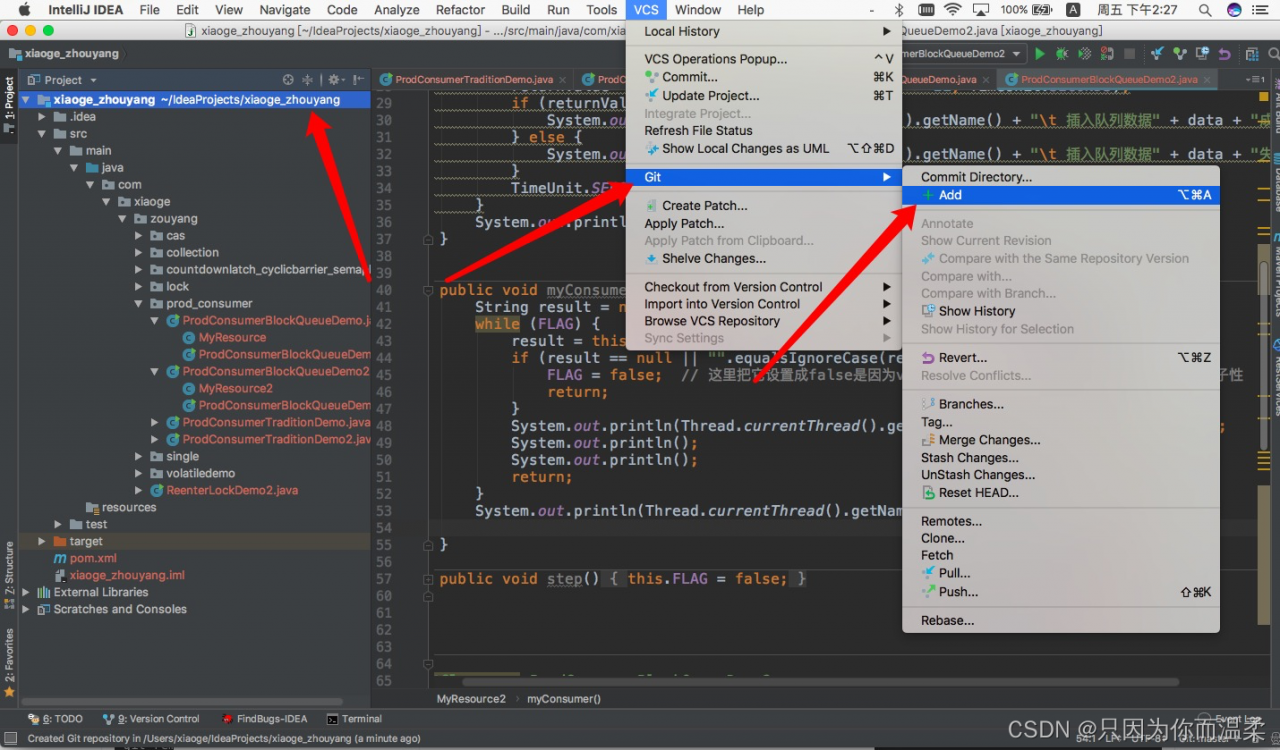Click myConsumer() breadcrumb in editor
The height and width of the screenshot is (750, 1280).
[564, 699]
